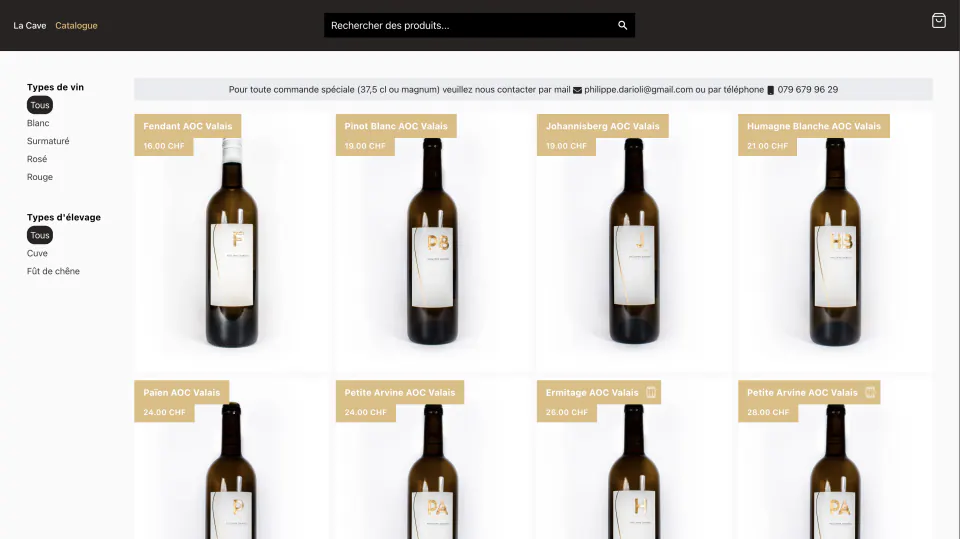Filter wines by Rosé
The height and width of the screenshot is (539, 960).
pyautogui.click(x=37, y=159)
